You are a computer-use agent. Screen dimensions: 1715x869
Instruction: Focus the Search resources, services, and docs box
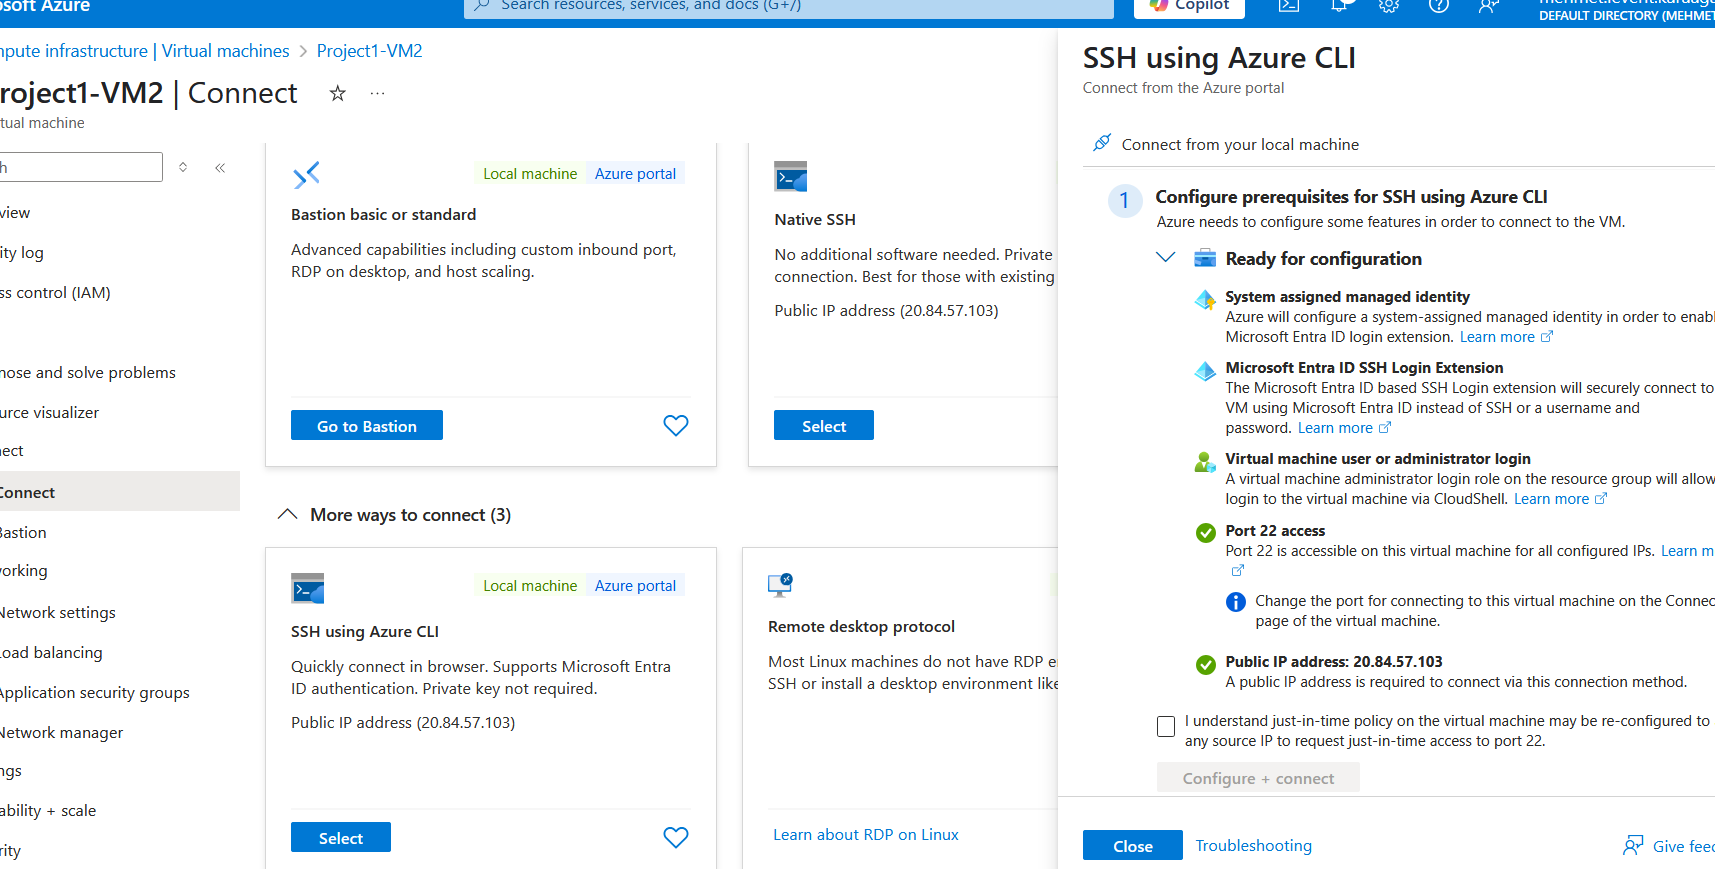[x=789, y=7]
